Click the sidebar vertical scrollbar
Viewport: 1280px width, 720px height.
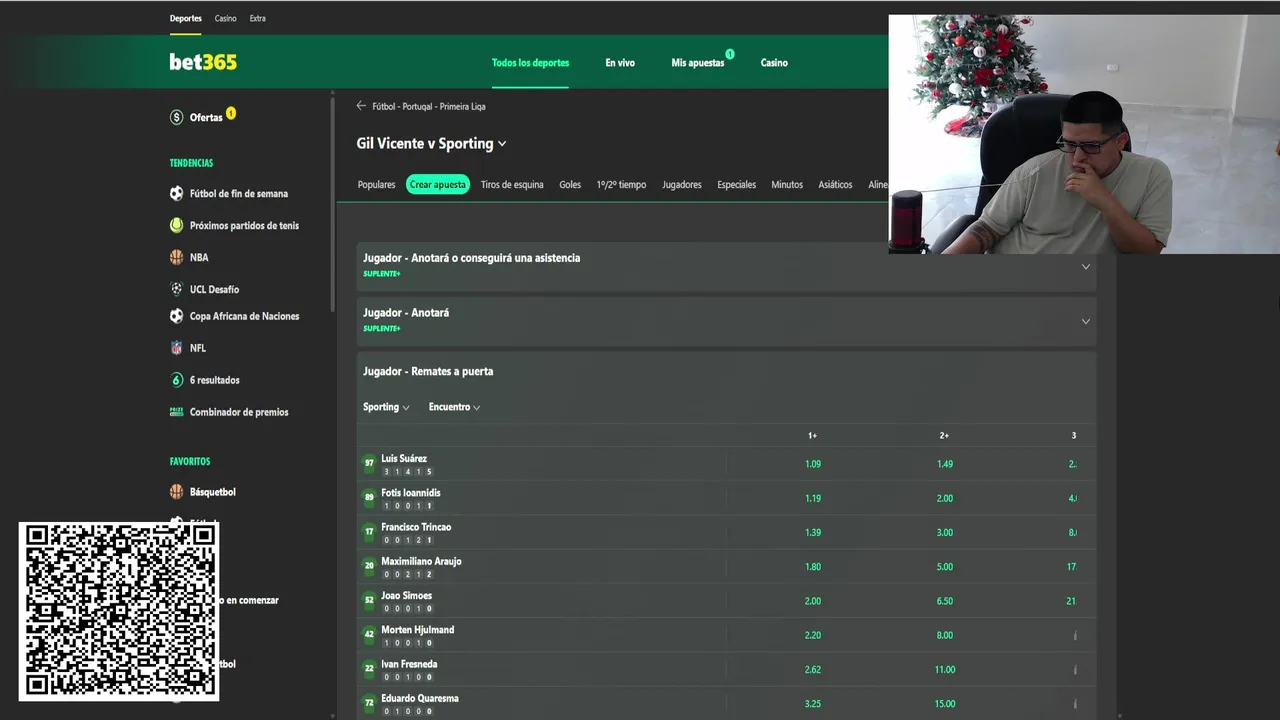click(333, 205)
